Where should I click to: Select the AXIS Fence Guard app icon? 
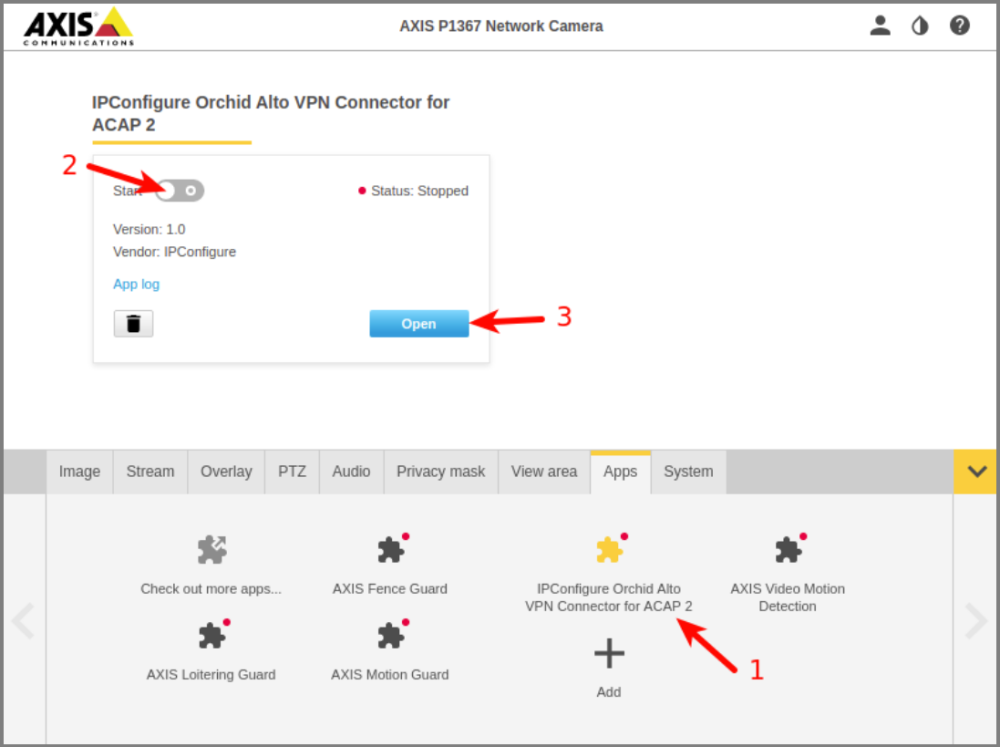pyautogui.click(x=391, y=549)
